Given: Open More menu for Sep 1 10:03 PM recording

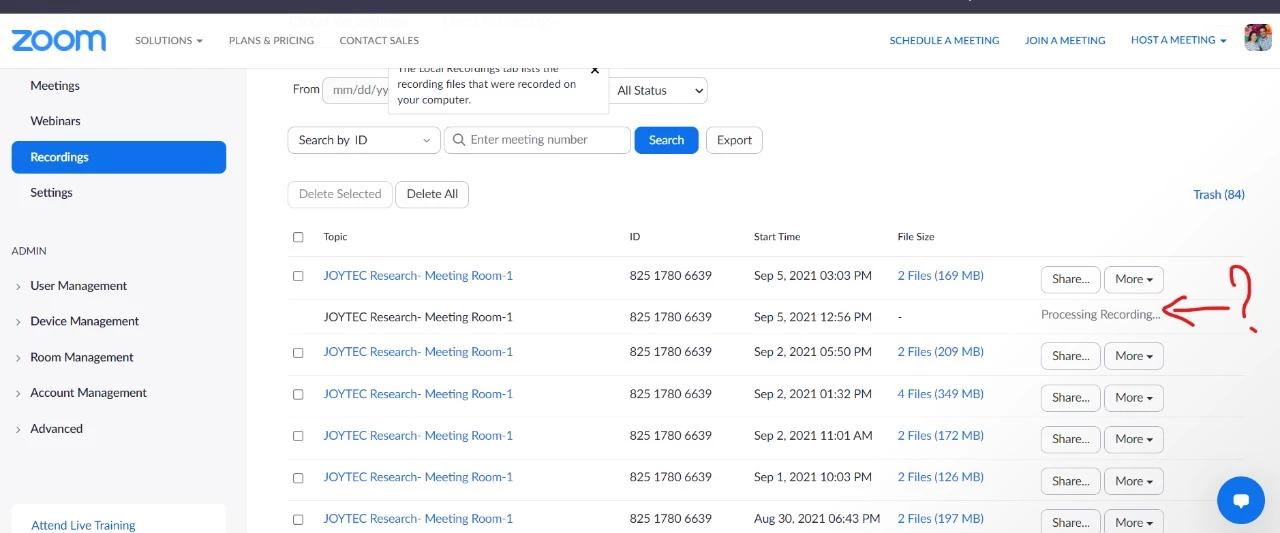Looking at the screenshot, I should [1133, 481].
